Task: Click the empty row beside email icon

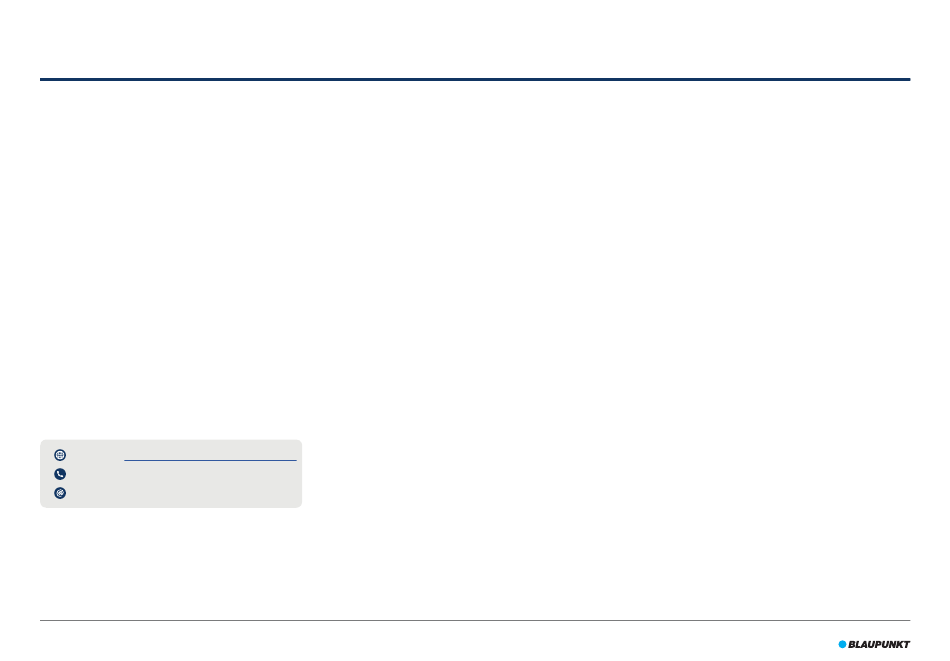Action: 182,493
